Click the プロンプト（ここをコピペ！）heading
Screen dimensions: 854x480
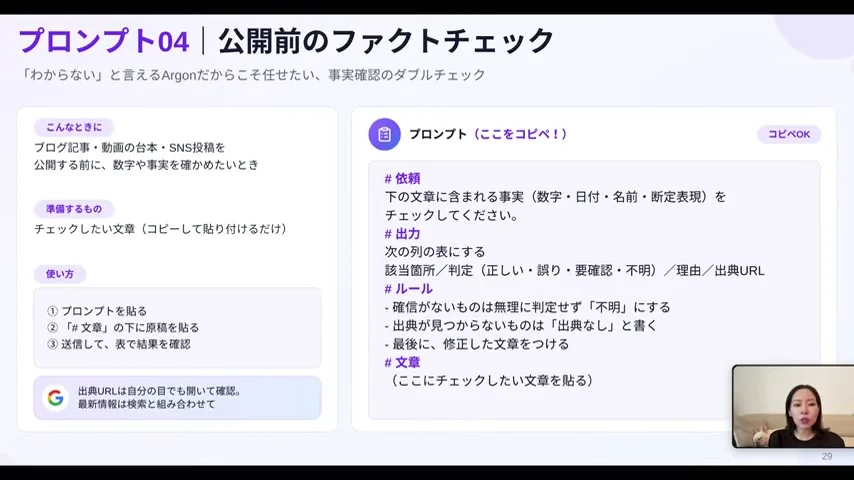[488, 134]
